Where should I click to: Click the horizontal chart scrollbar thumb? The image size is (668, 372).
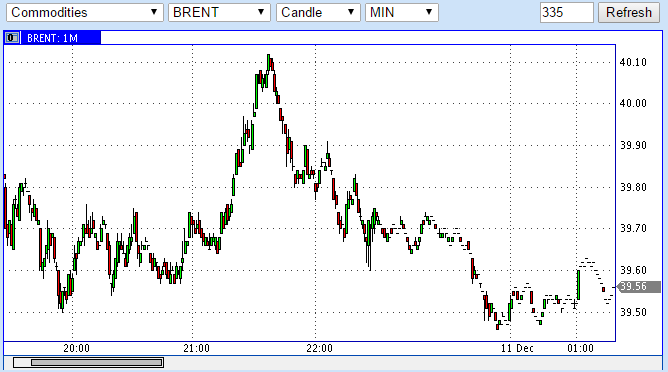pos(97,363)
